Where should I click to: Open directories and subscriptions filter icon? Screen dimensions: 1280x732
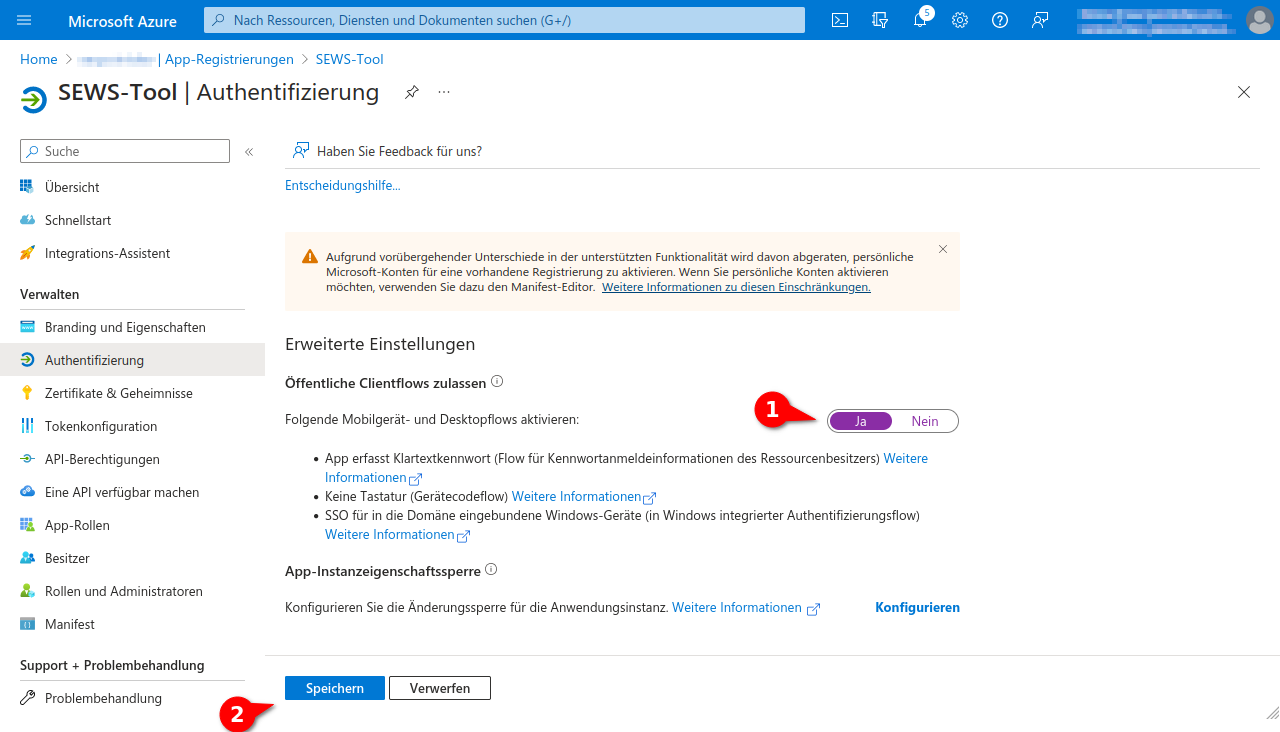click(x=880, y=20)
